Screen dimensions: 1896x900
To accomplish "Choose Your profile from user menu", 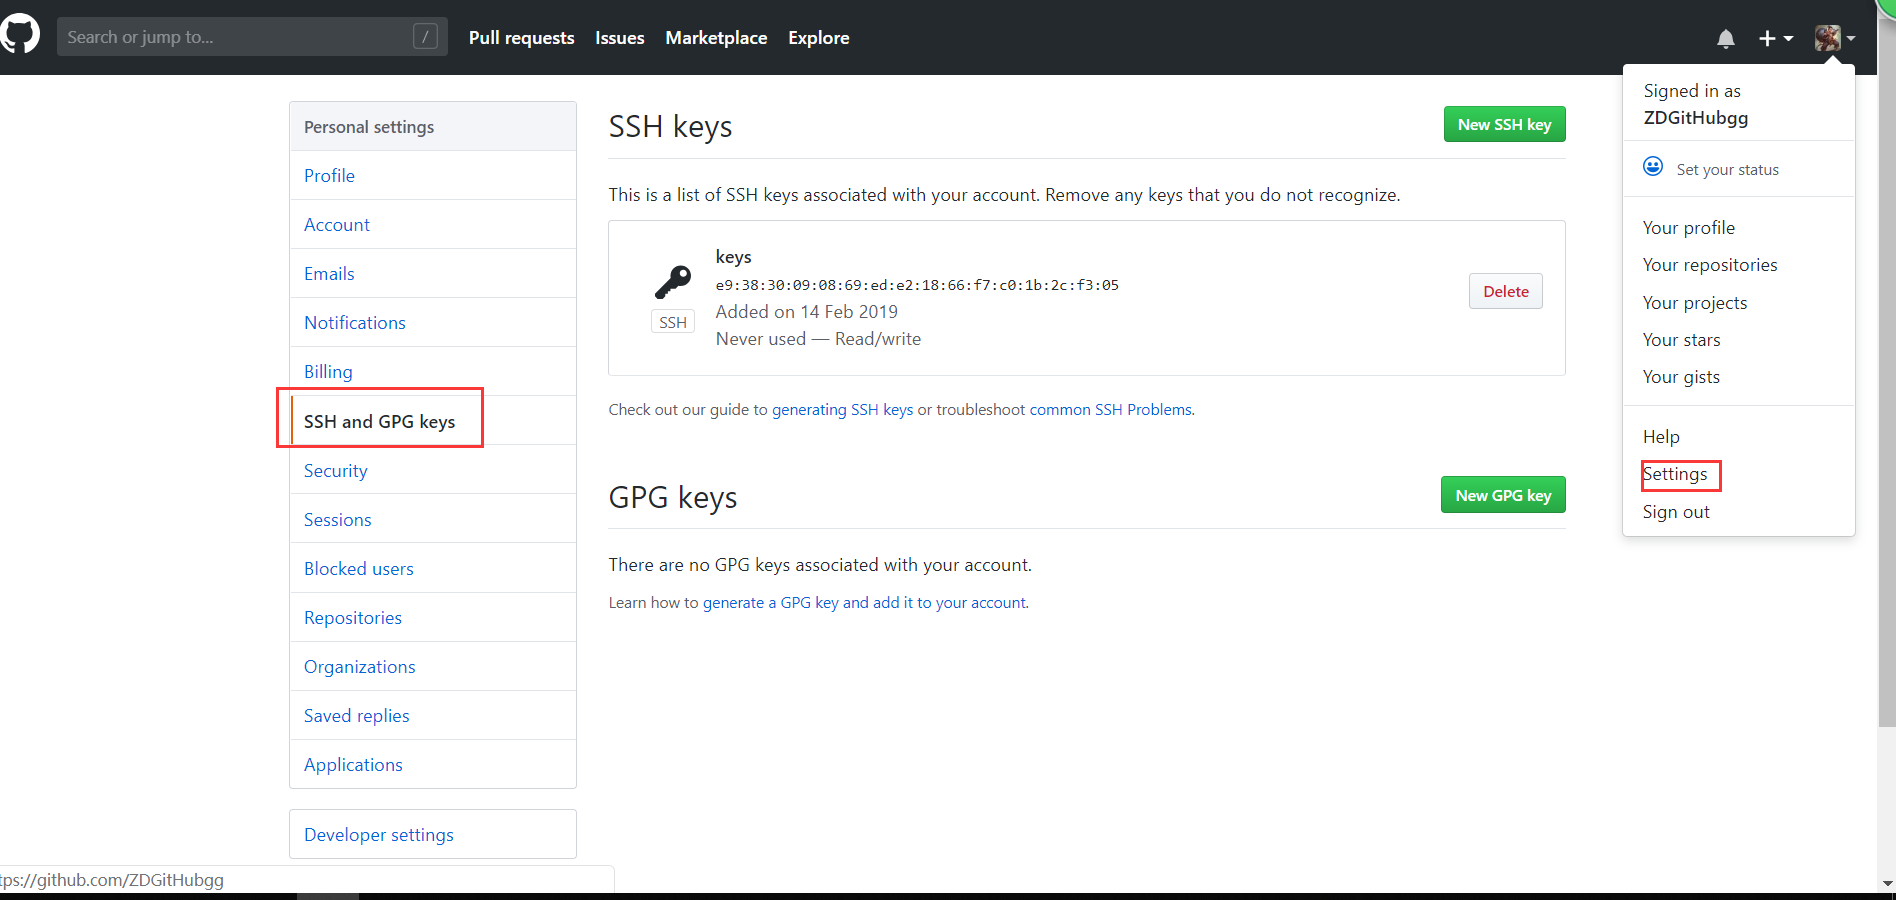I will coord(1689,227).
